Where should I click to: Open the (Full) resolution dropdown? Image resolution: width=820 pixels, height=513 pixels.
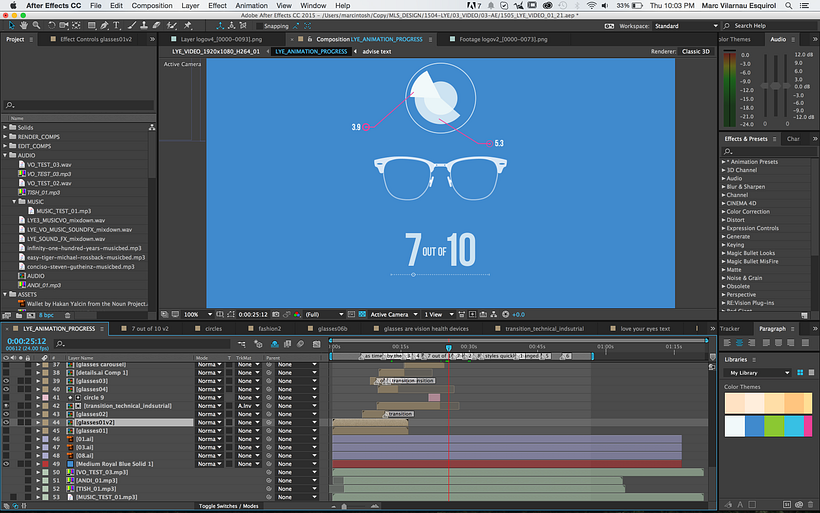324,315
